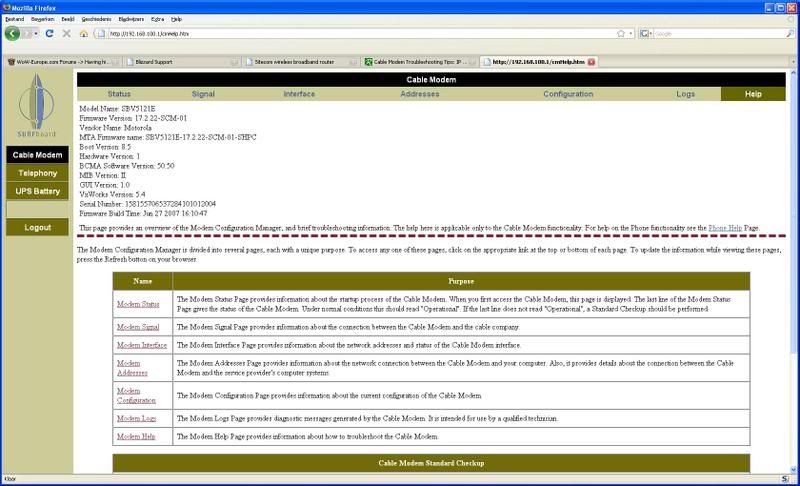Image resolution: width=800 pixels, height=486 pixels.
Task: Bookmark this page with the star icon
Action: (x=620, y=33)
